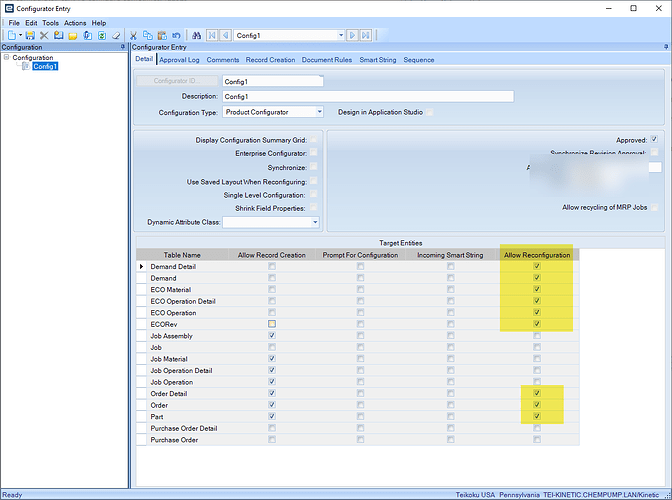Check Allow Record Creation for ECORev
The image size is (672, 500).
pos(272,324)
